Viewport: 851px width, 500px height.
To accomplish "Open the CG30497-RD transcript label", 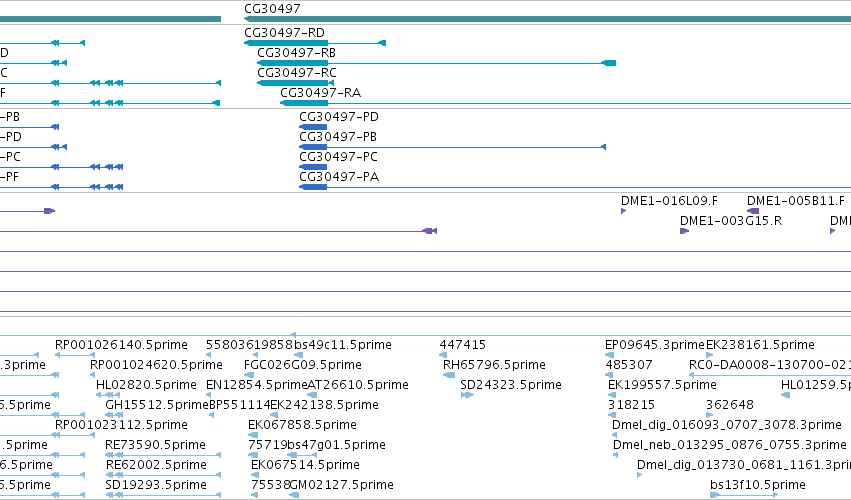I will coord(284,33).
